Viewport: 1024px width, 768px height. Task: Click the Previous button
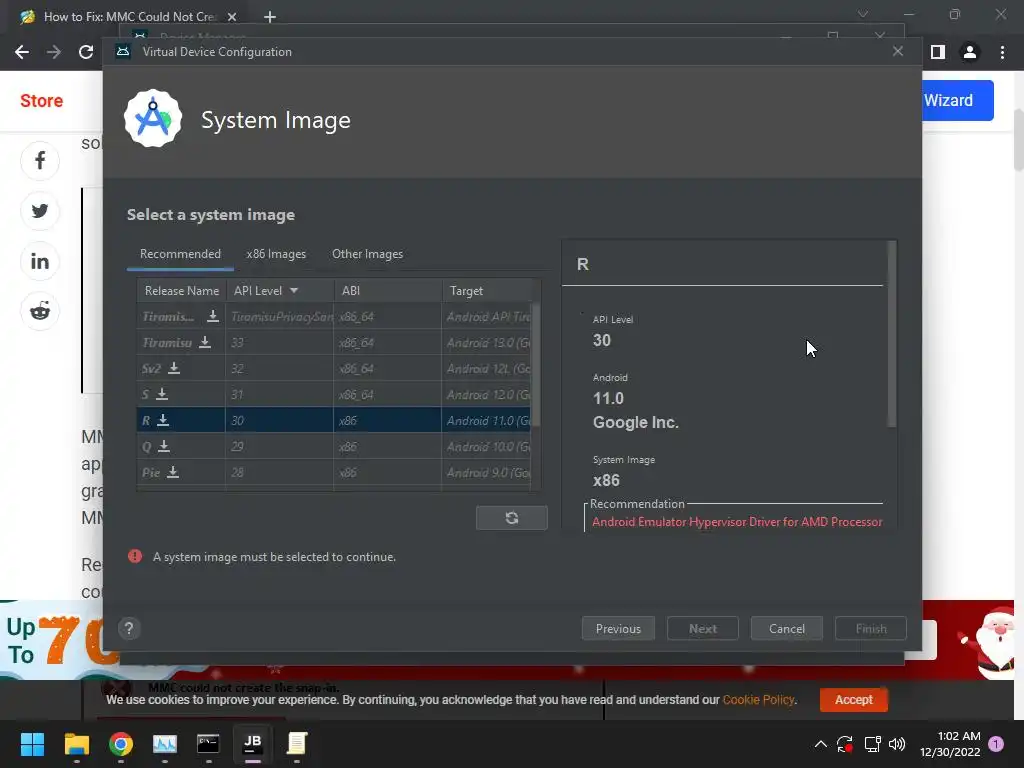click(618, 628)
